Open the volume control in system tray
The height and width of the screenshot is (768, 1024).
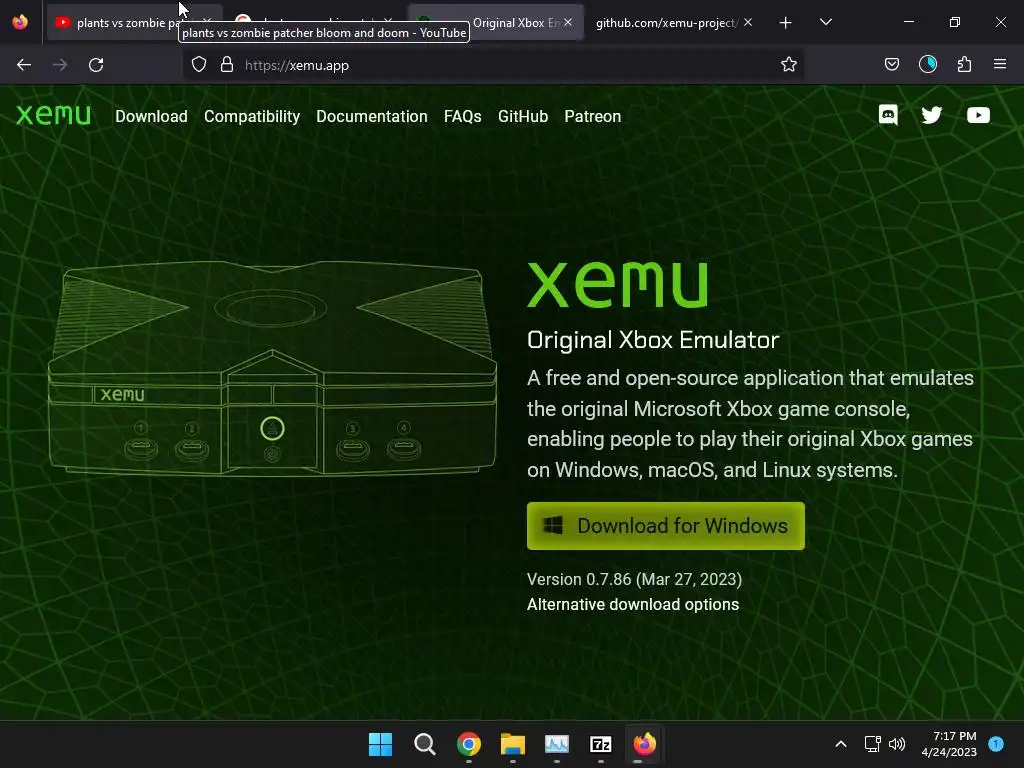897,744
